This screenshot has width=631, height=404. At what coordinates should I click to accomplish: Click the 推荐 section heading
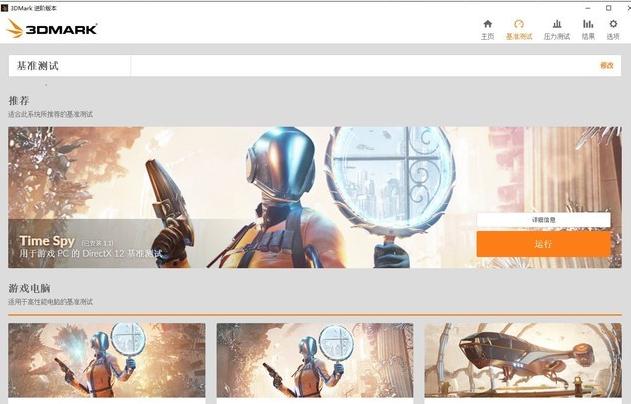pos(19,100)
